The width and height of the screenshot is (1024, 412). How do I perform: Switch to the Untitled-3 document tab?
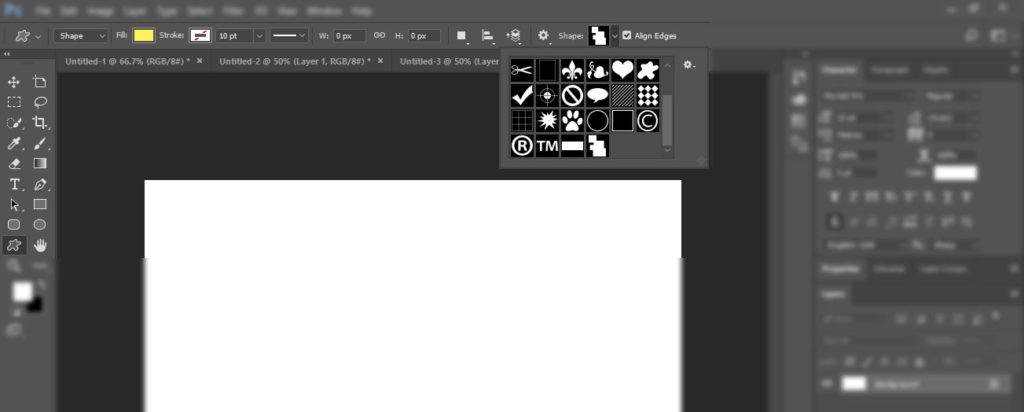[449, 61]
